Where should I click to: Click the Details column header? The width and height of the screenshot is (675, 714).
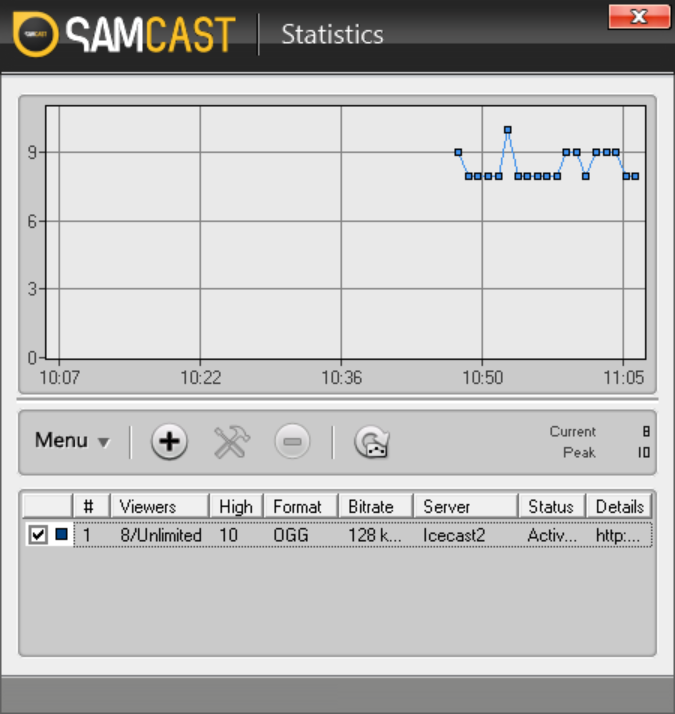[x=619, y=506]
